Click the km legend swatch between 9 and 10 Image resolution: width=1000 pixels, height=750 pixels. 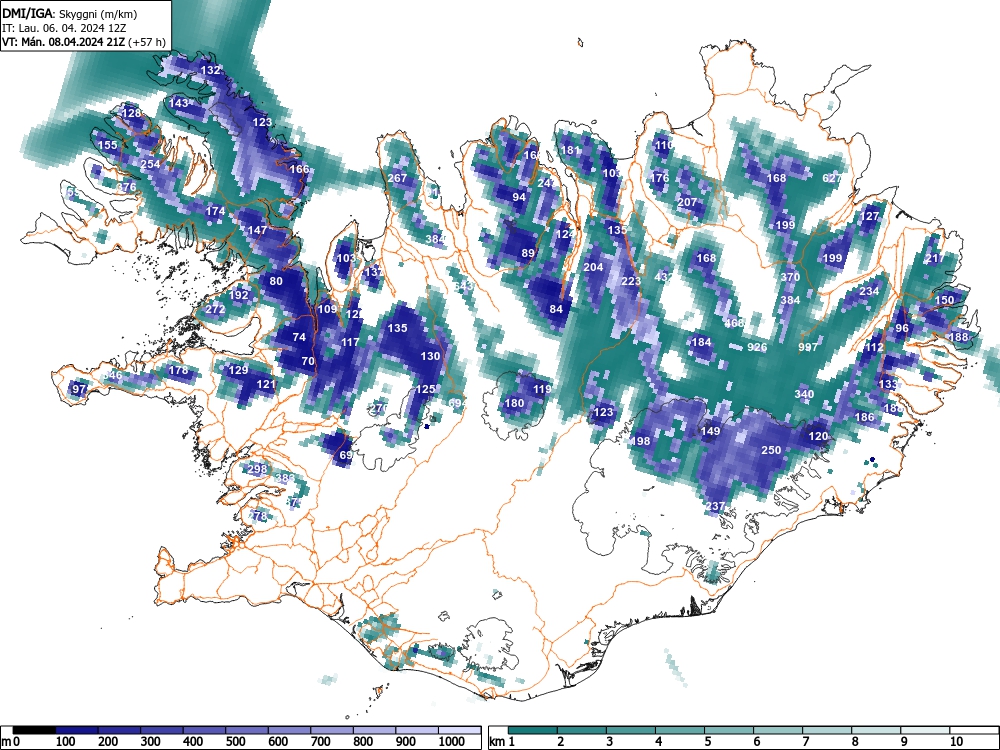pos(925,730)
